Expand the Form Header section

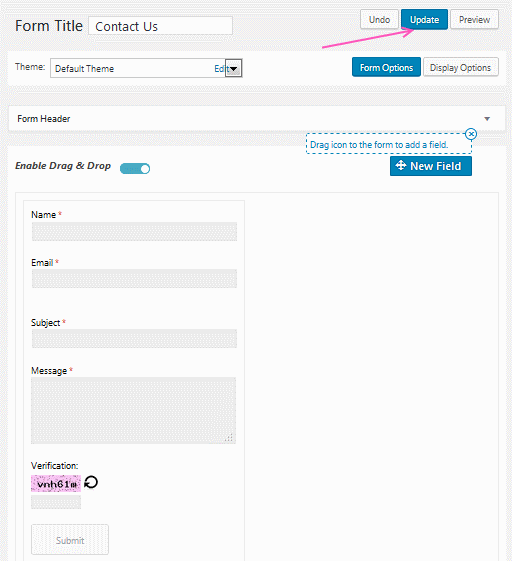coord(487,119)
